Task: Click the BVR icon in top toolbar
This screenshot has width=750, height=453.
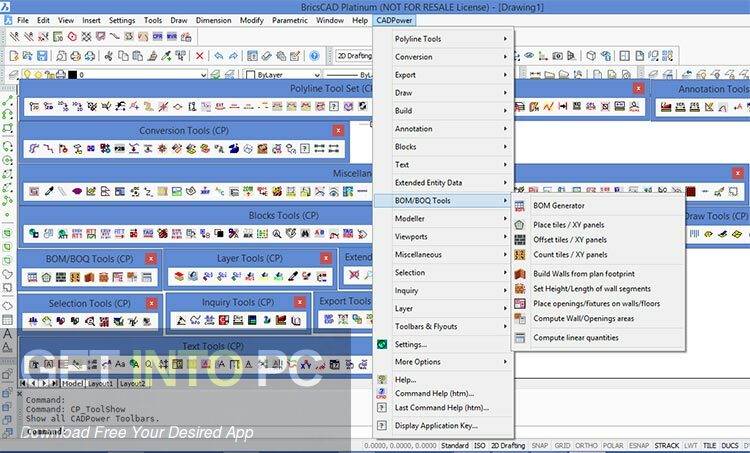Action: tap(172, 36)
